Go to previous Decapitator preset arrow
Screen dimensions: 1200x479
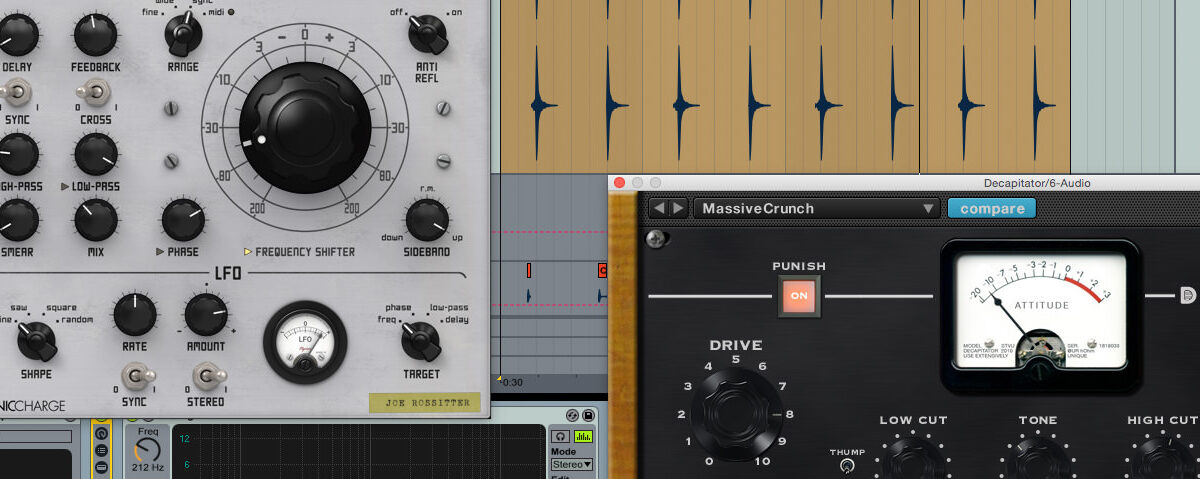(659, 208)
